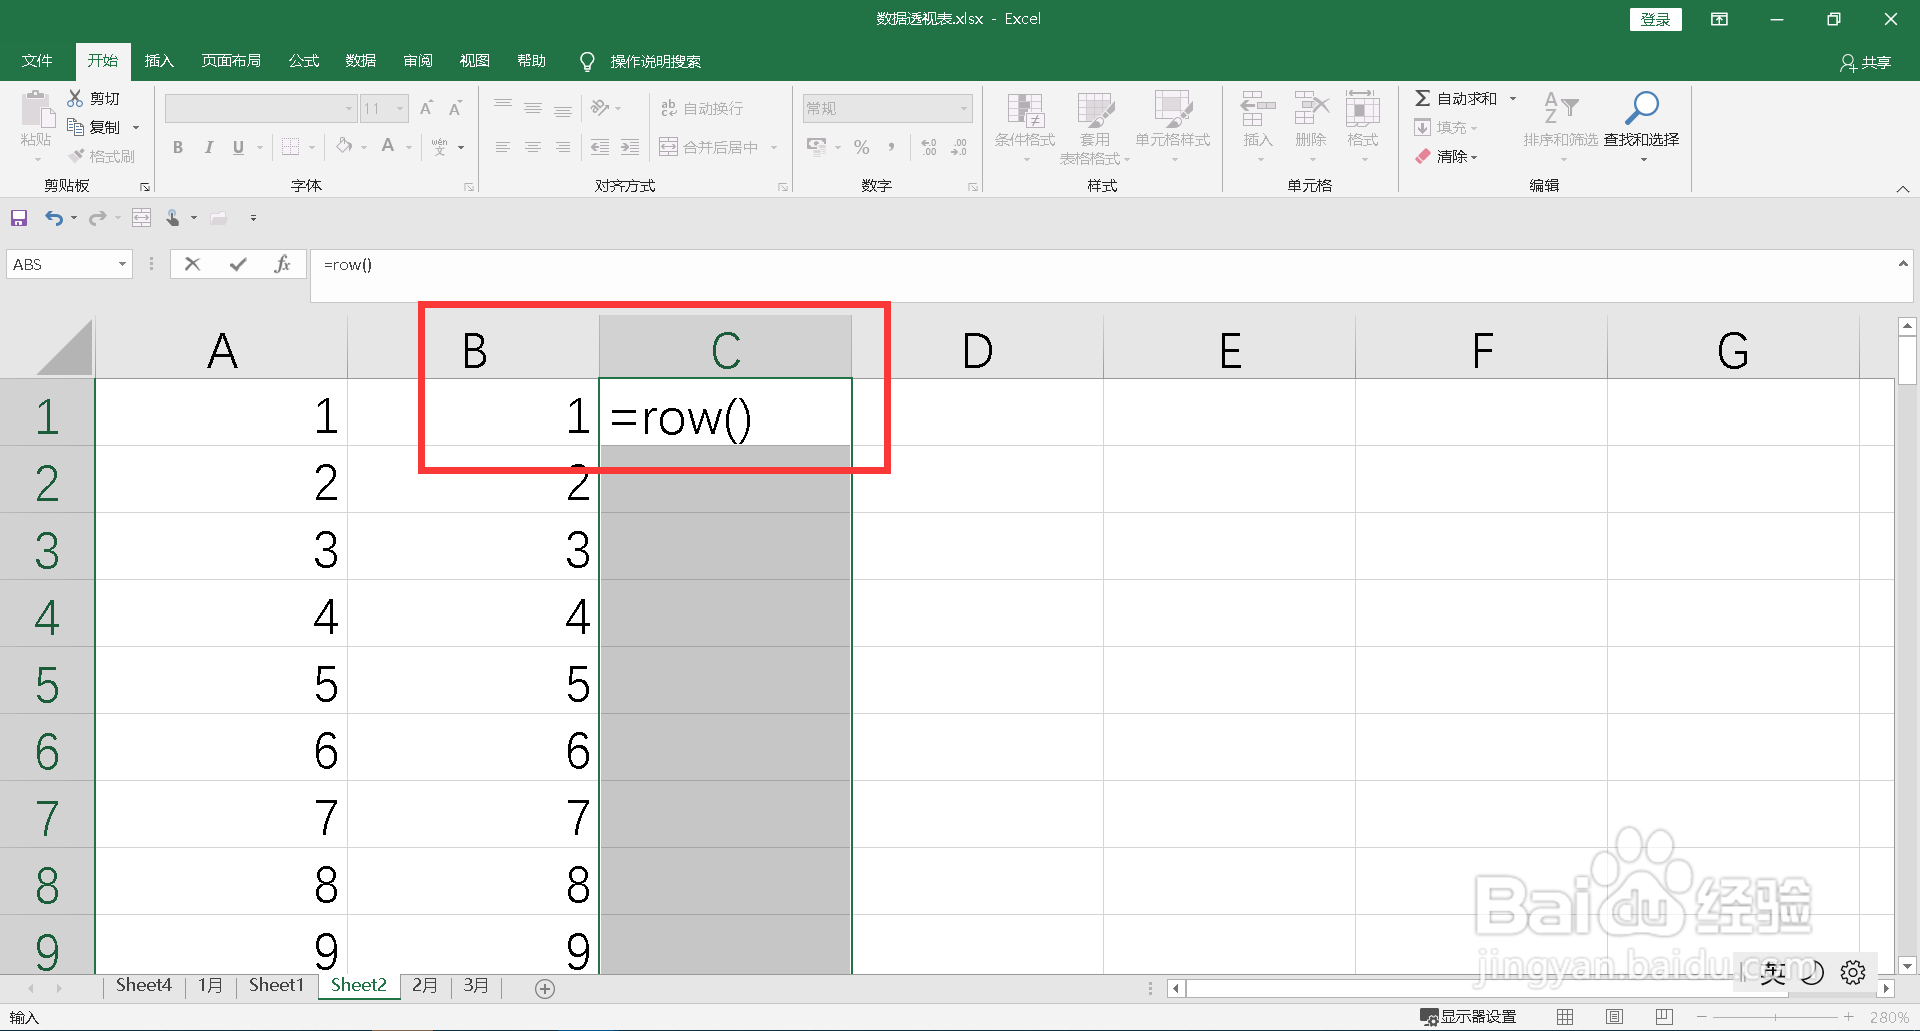Viewport: 1920px width, 1031px height.
Task: Click the zoom slider in status bar
Action: pos(1775,1017)
